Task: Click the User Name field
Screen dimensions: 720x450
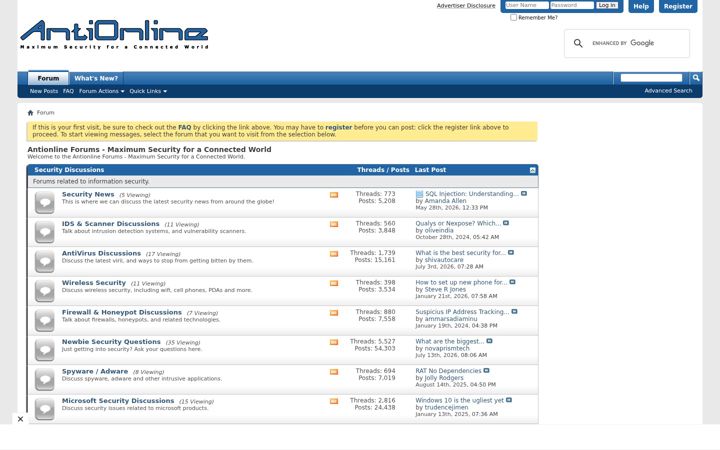Action: 526,5
